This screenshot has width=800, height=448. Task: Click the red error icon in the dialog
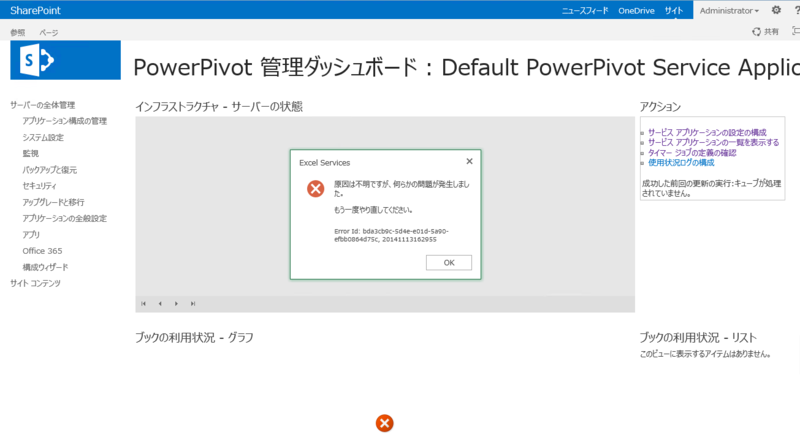pos(315,189)
